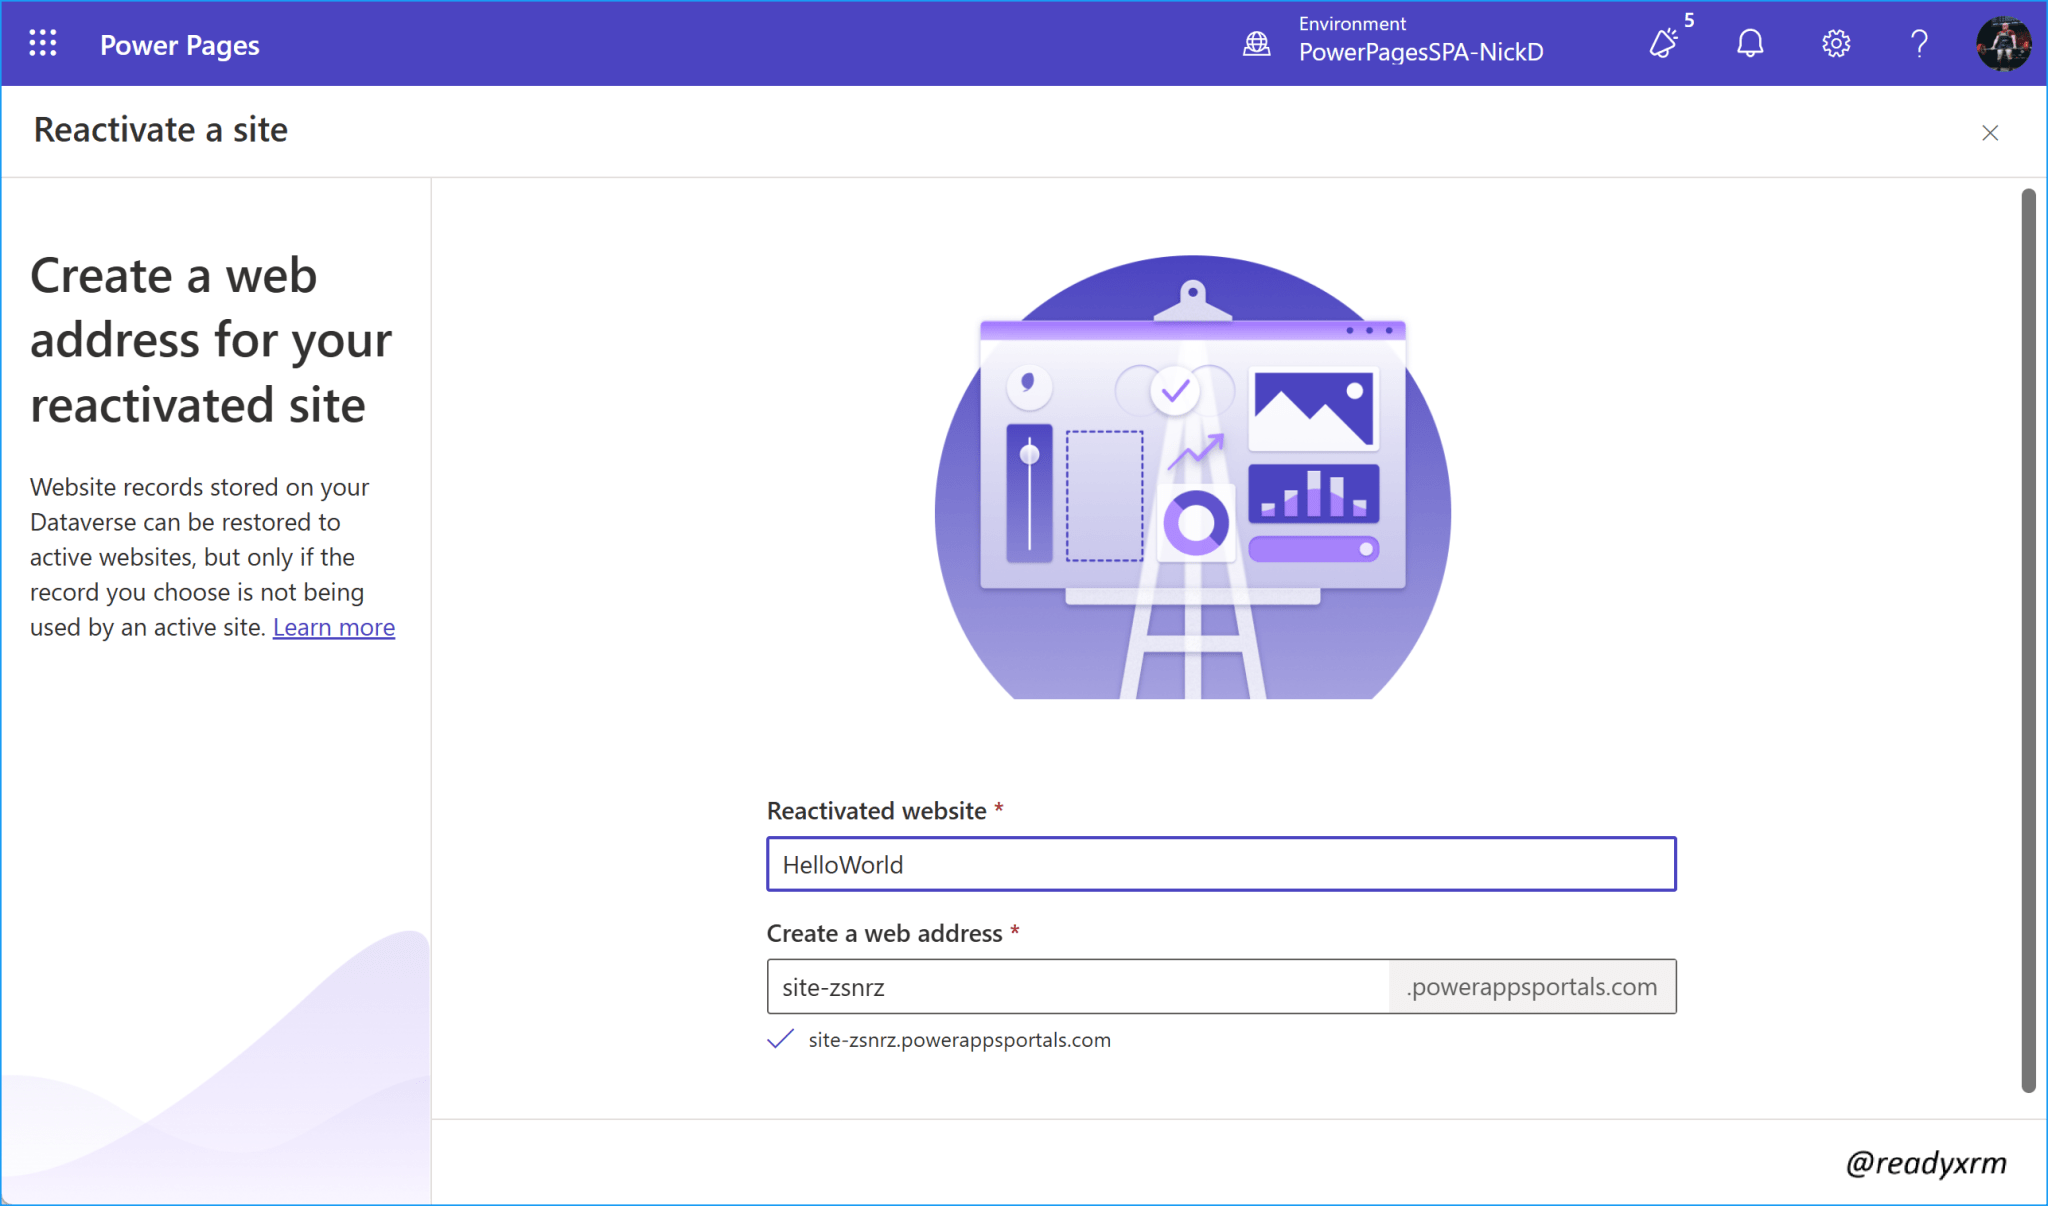Image resolution: width=2048 pixels, height=1206 pixels.
Task: Open the notifications bell
Action: (x=1750, y=43)
